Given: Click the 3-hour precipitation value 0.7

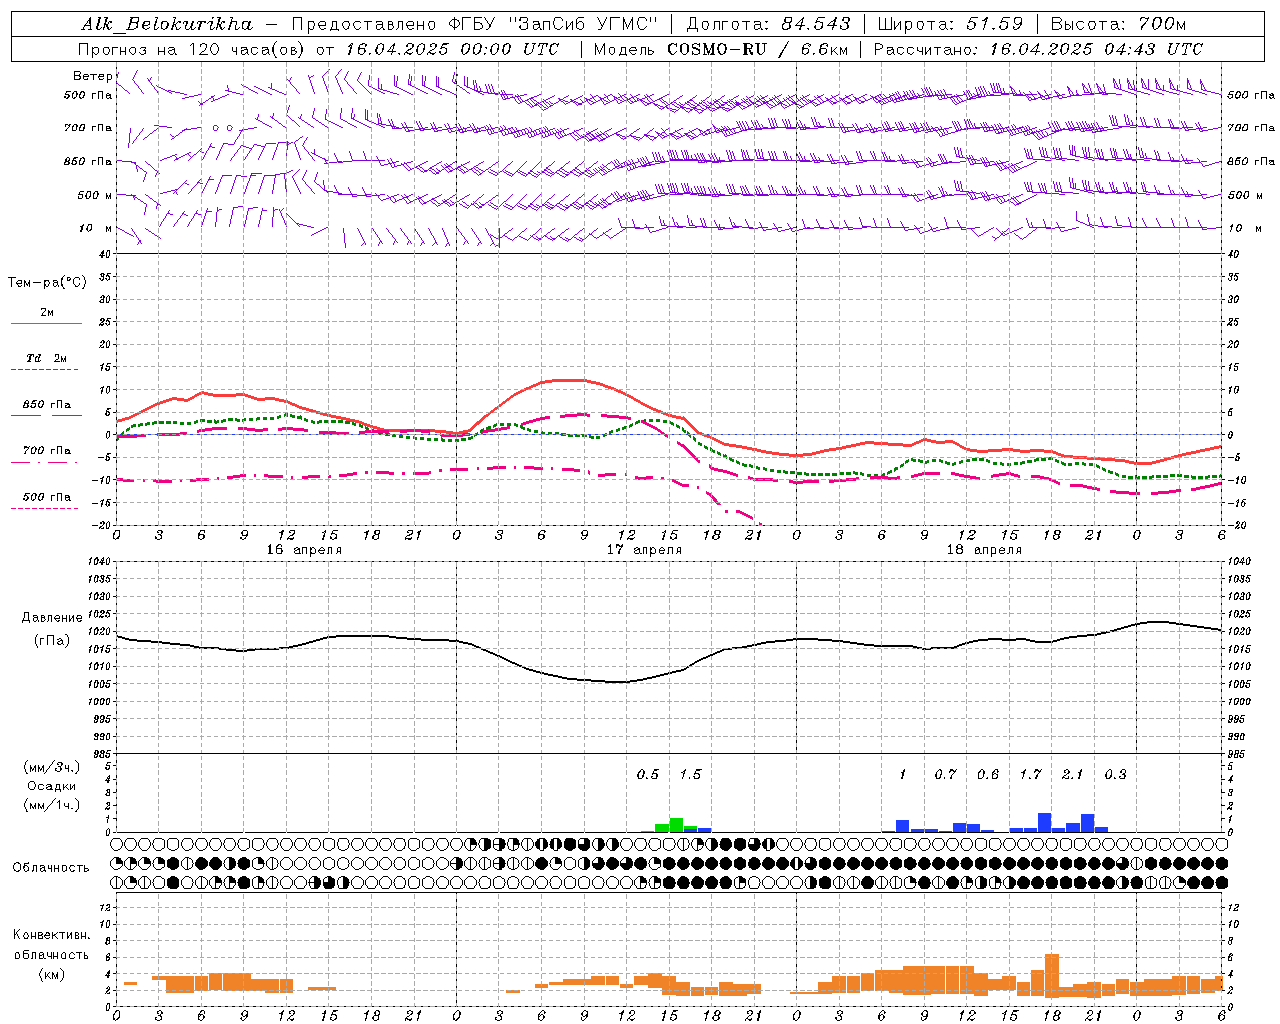Looking at the screenshot, I should [945, 775].
